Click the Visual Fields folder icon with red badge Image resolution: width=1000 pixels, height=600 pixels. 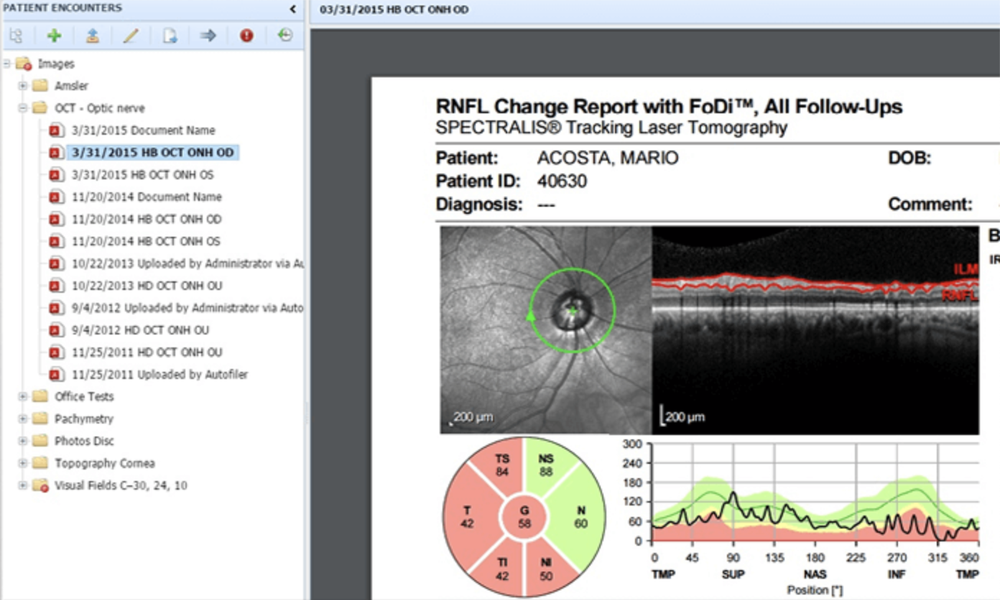(x=40, y=485)
